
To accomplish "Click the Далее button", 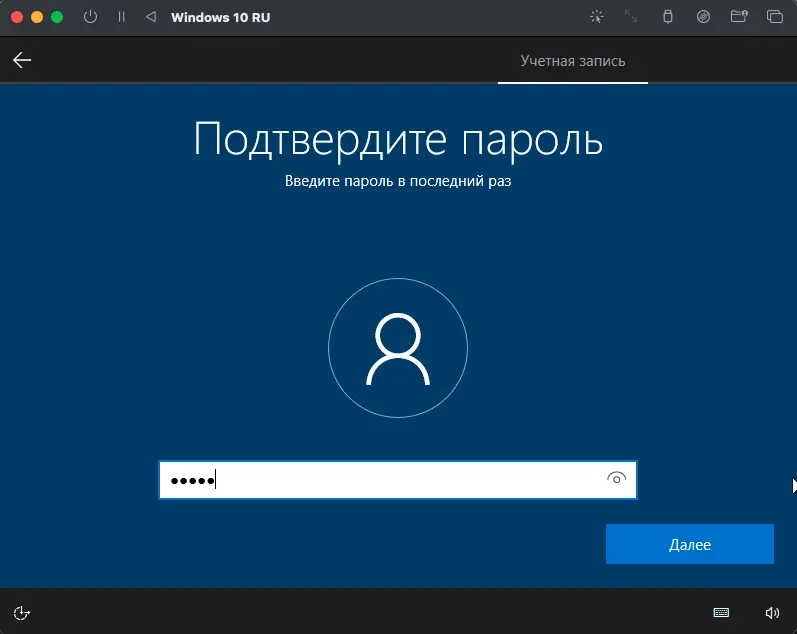I will [x=690, y=544].
